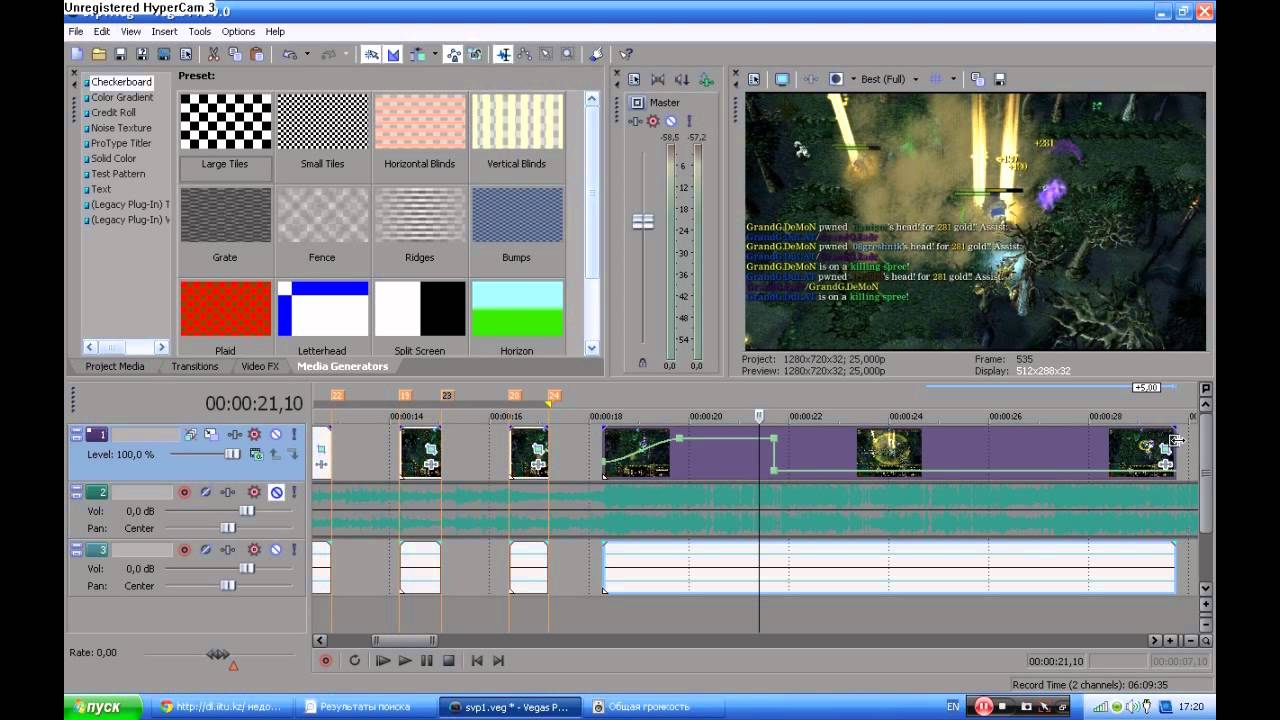Preview on external monitor icon
This screenshot has width=1280, height=720.
(782, 79)
